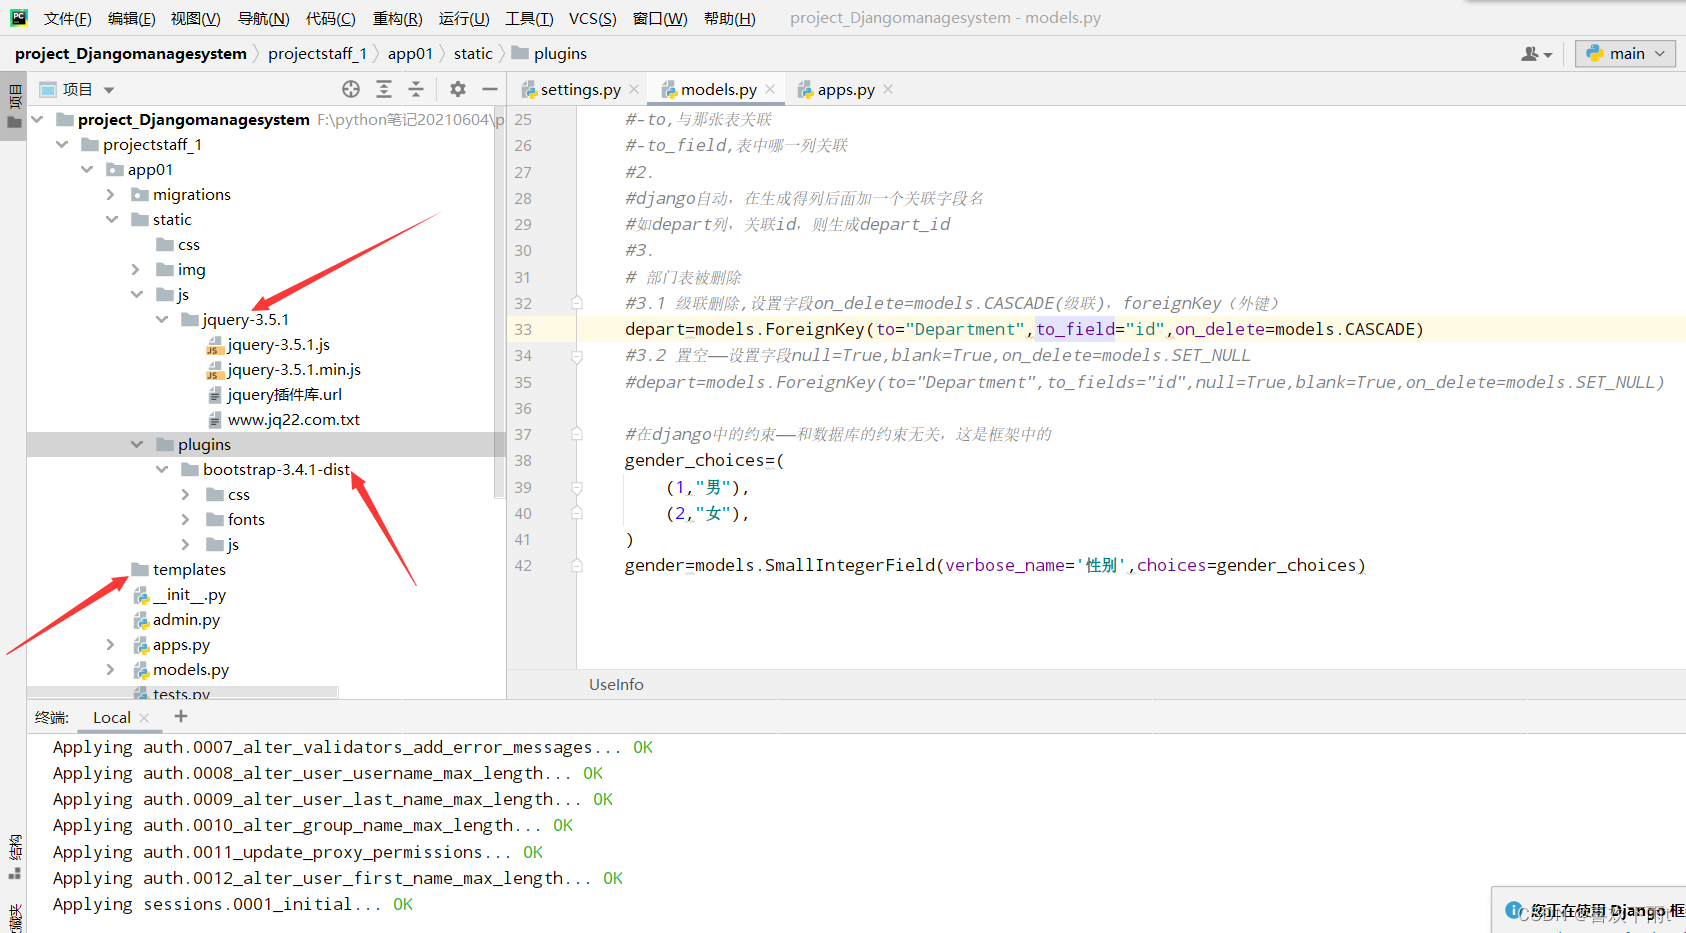Viewport: 1686px width, 933px height.
Task: Click terminal line auth.0012_alter_user_first_name_max_length
Action: point(338,878)
